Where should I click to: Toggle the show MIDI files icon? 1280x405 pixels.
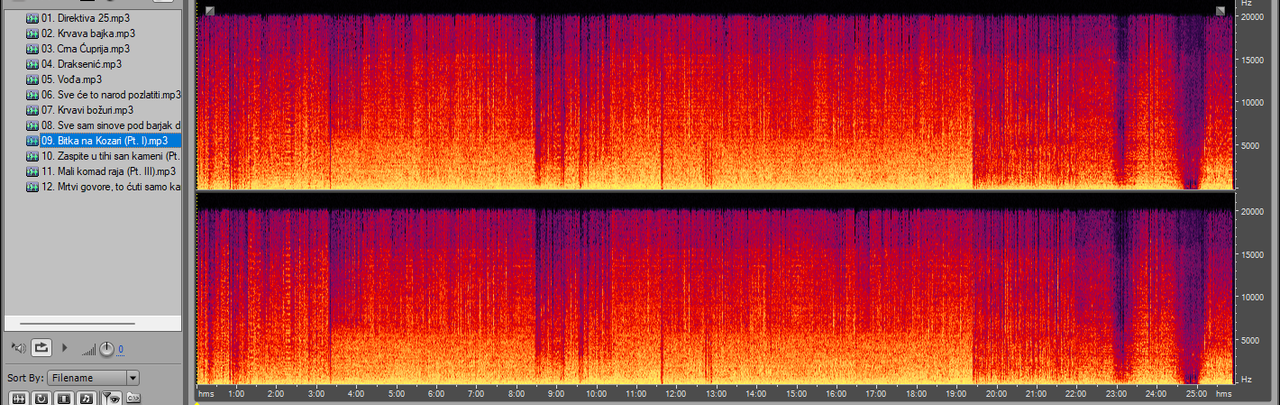(x=86, y=398)
